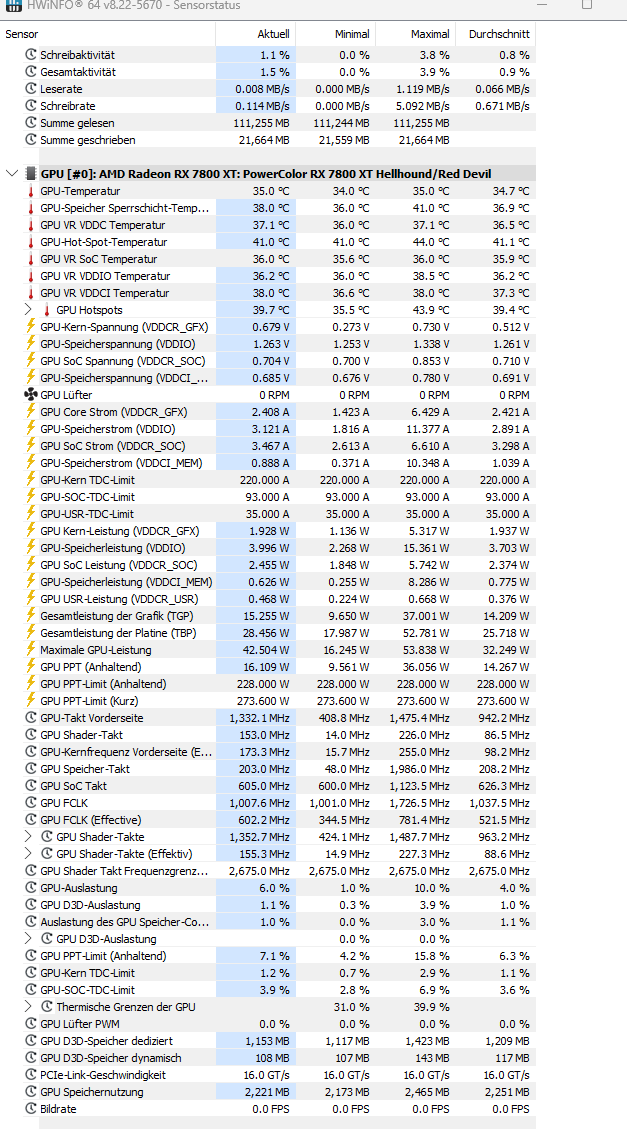Click clock icon of GPU Speicher-Takt

31,769
